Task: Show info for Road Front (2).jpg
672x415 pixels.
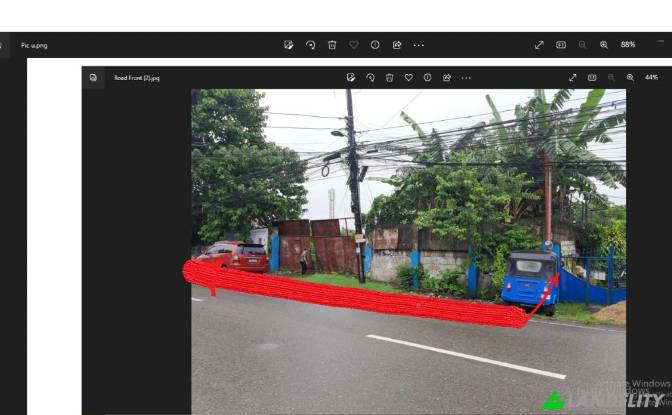Action: point(427,77)
